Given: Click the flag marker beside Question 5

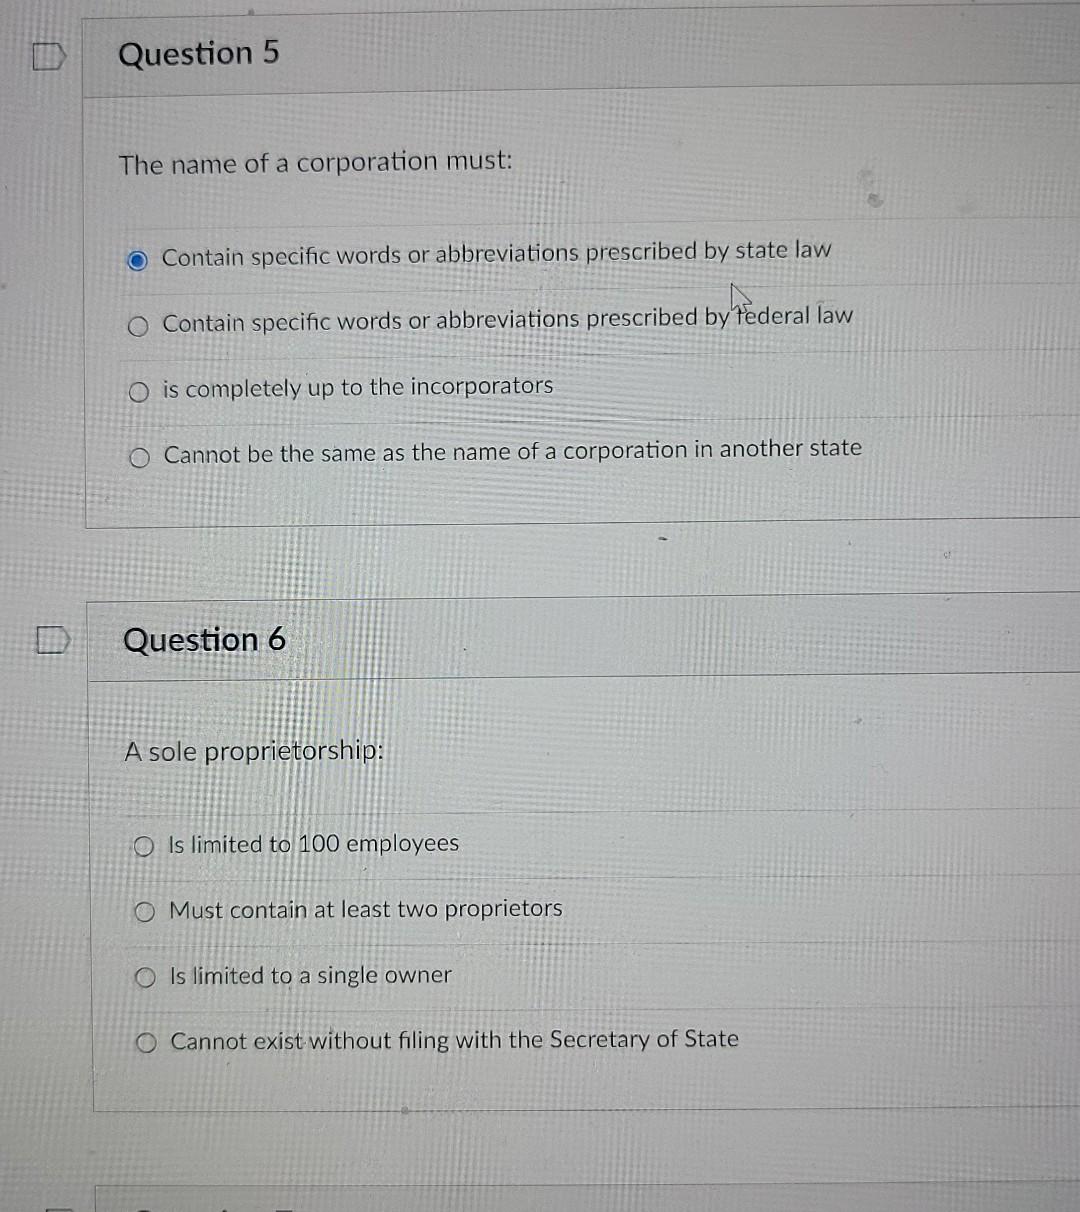Looking at the screenshot, I should (x=47, y=57).
